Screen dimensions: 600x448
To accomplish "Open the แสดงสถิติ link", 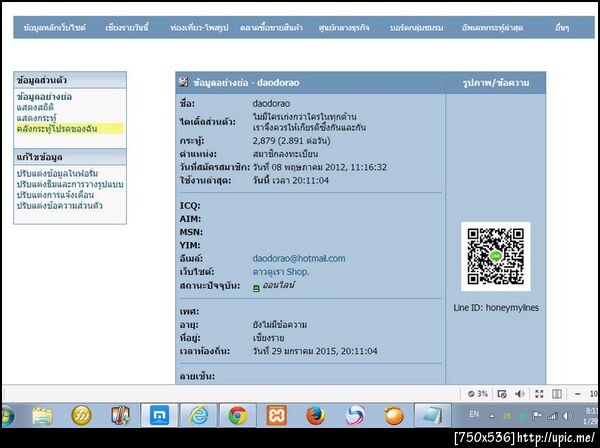I will (x=35, y=107).
